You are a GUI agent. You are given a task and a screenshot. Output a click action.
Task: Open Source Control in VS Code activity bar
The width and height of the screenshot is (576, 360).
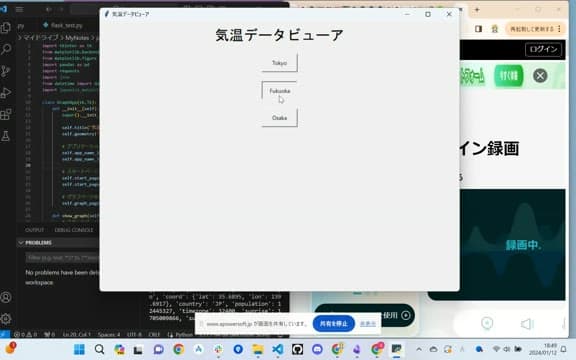click(6, 71)
